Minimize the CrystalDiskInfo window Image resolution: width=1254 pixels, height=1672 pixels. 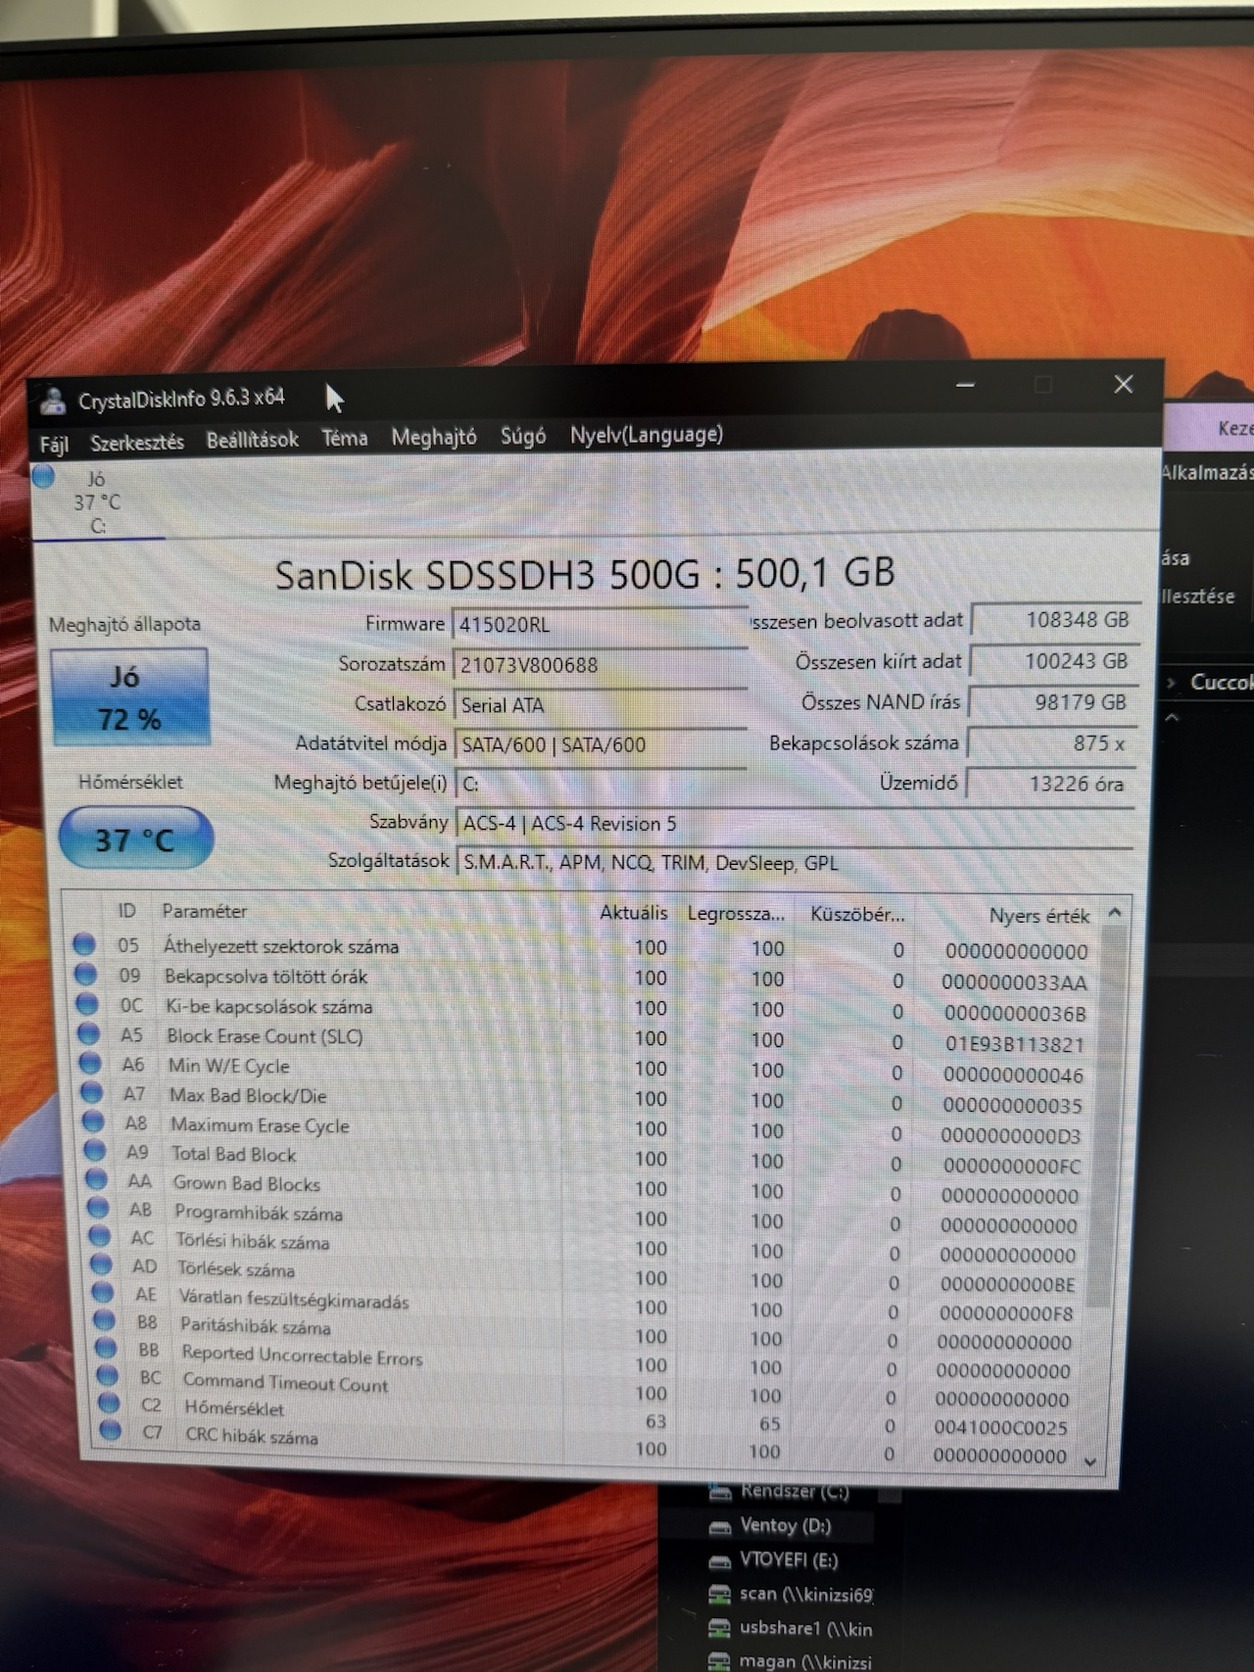tap(965, 385)
